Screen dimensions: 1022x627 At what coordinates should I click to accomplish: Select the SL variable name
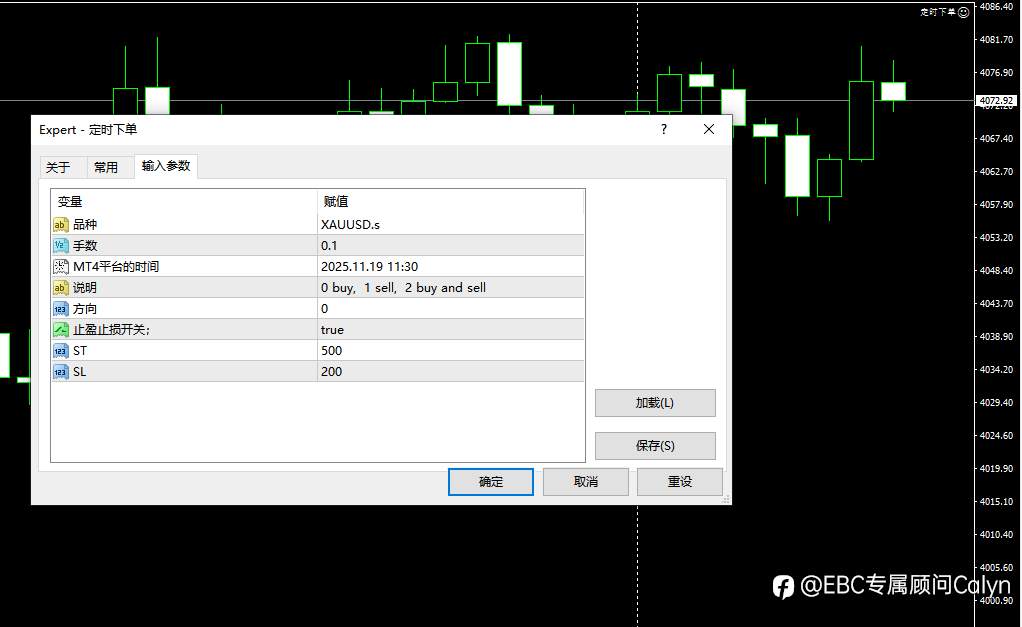coord(80,372)
